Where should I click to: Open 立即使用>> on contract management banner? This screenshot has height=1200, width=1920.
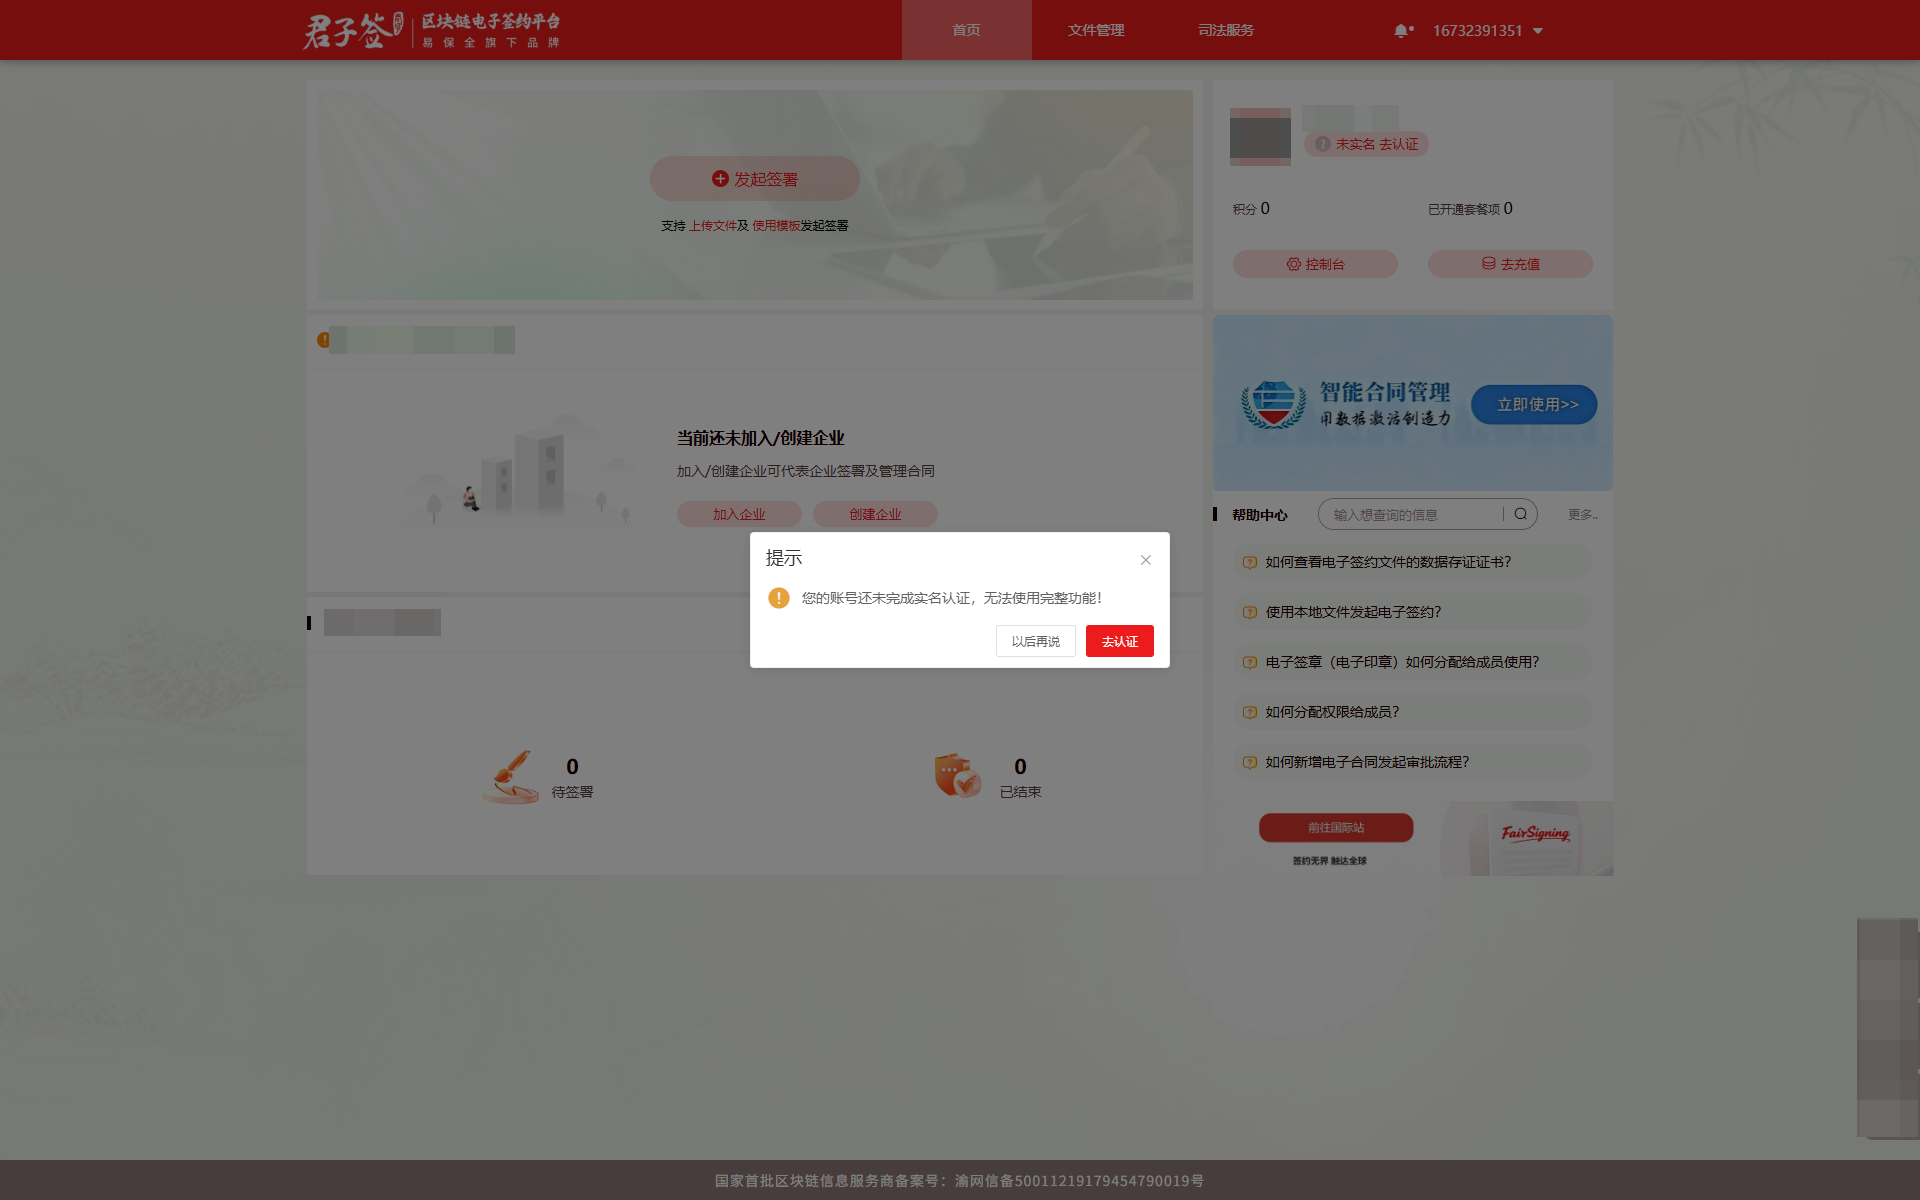tap(1536, 405)
